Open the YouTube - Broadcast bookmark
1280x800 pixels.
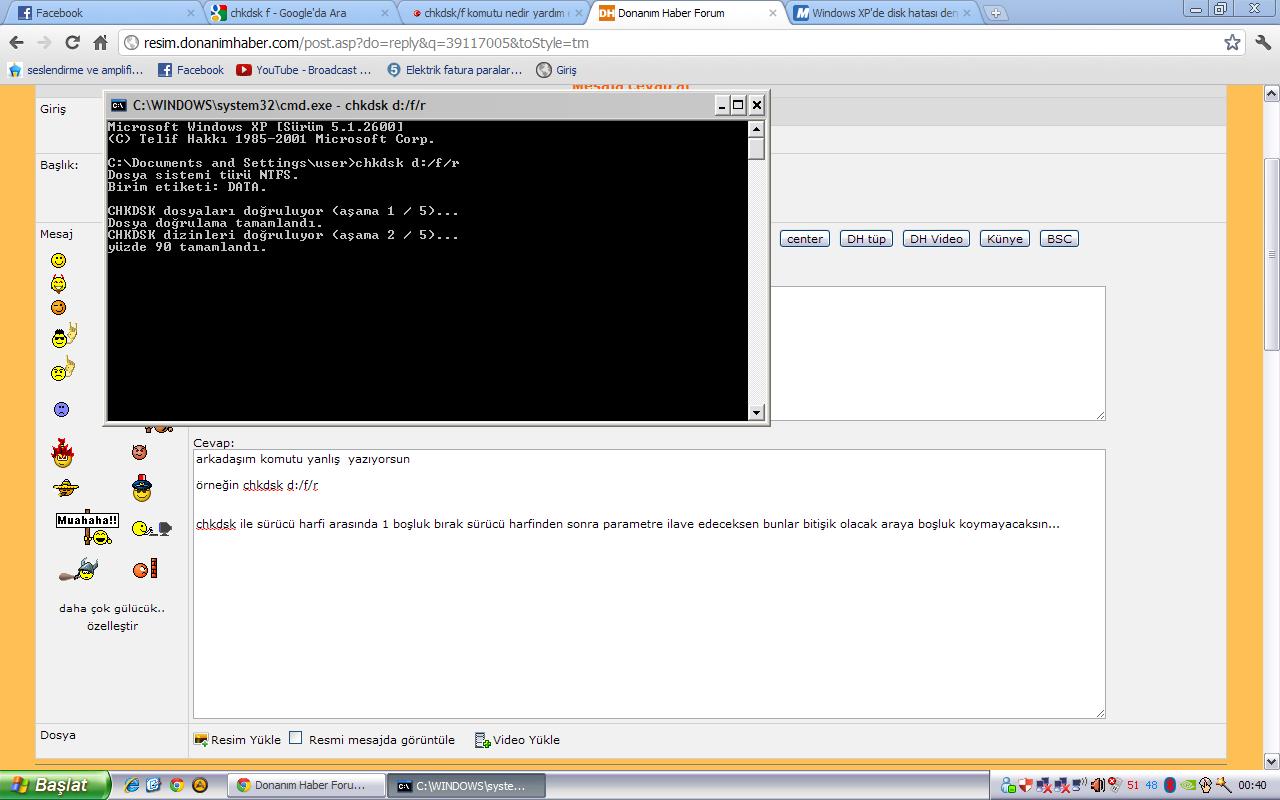point(303,70)
